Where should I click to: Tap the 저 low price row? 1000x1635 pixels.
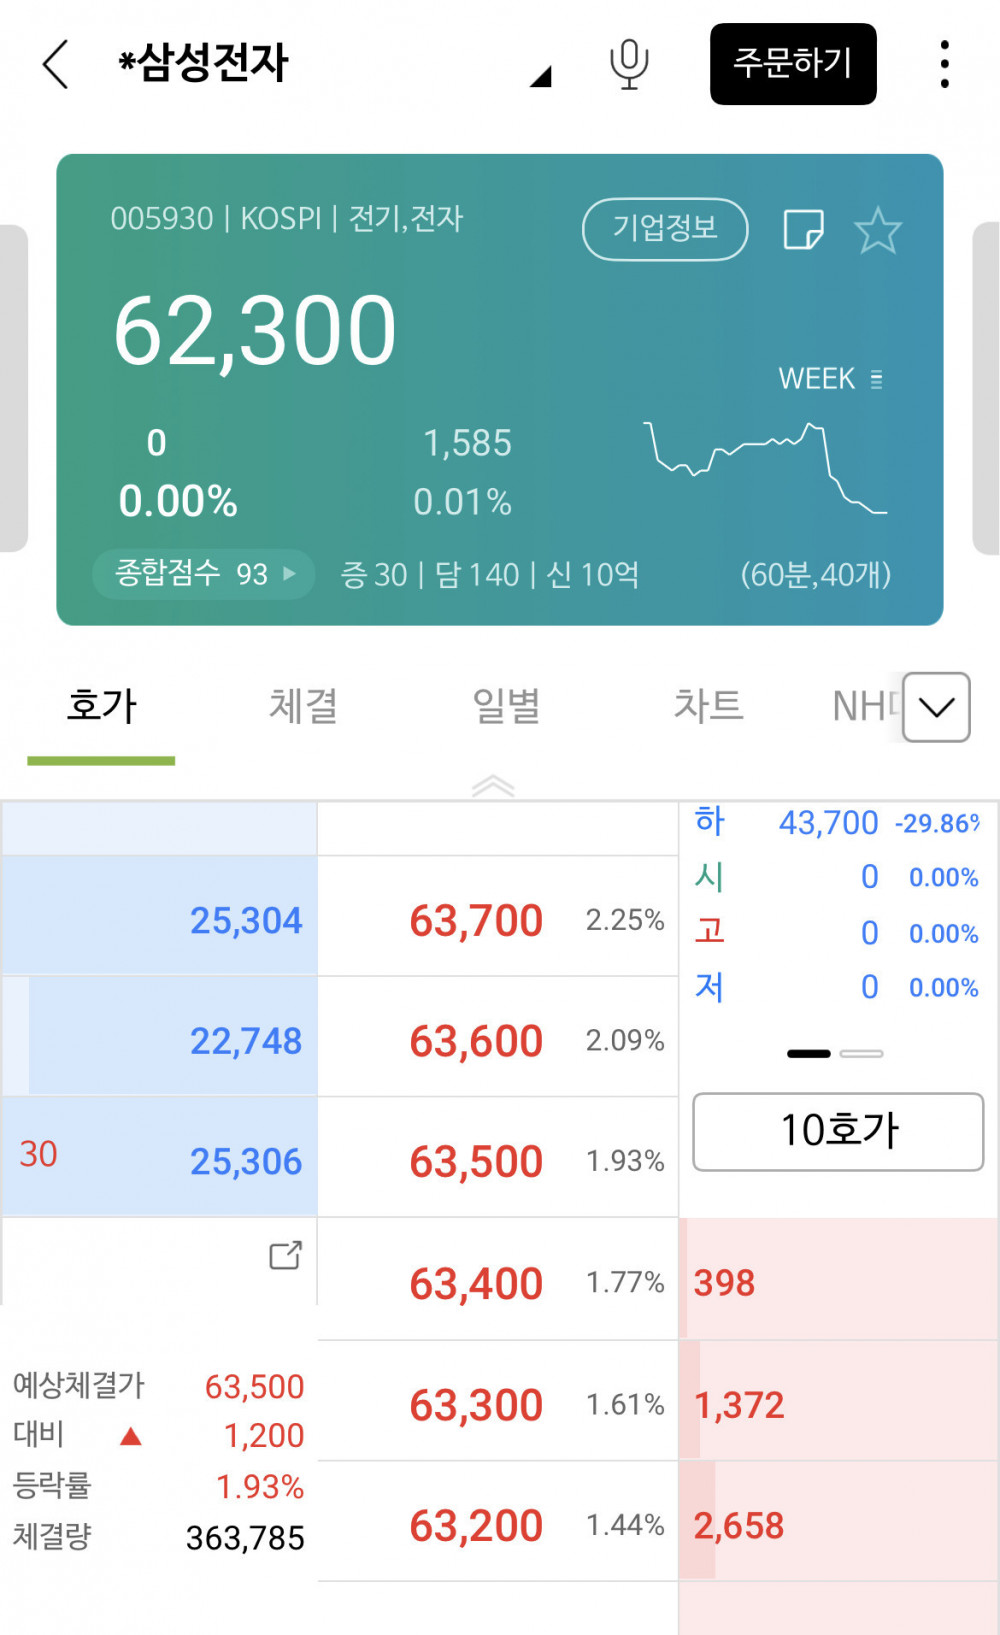click(x=838, y=987)
